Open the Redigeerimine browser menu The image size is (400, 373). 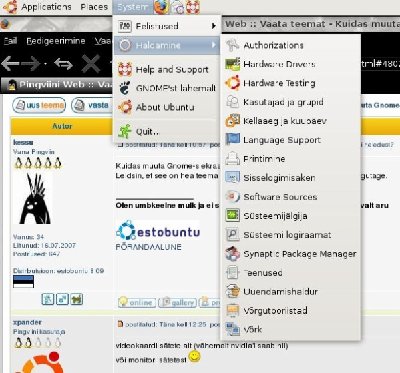(x=56, y=41)
